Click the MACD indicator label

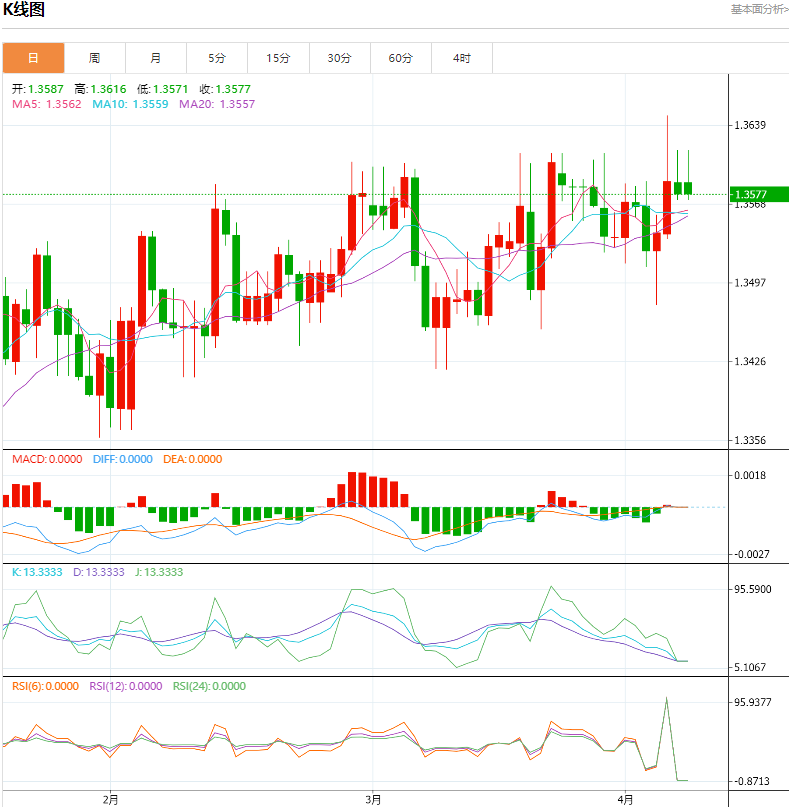[47, 460]
